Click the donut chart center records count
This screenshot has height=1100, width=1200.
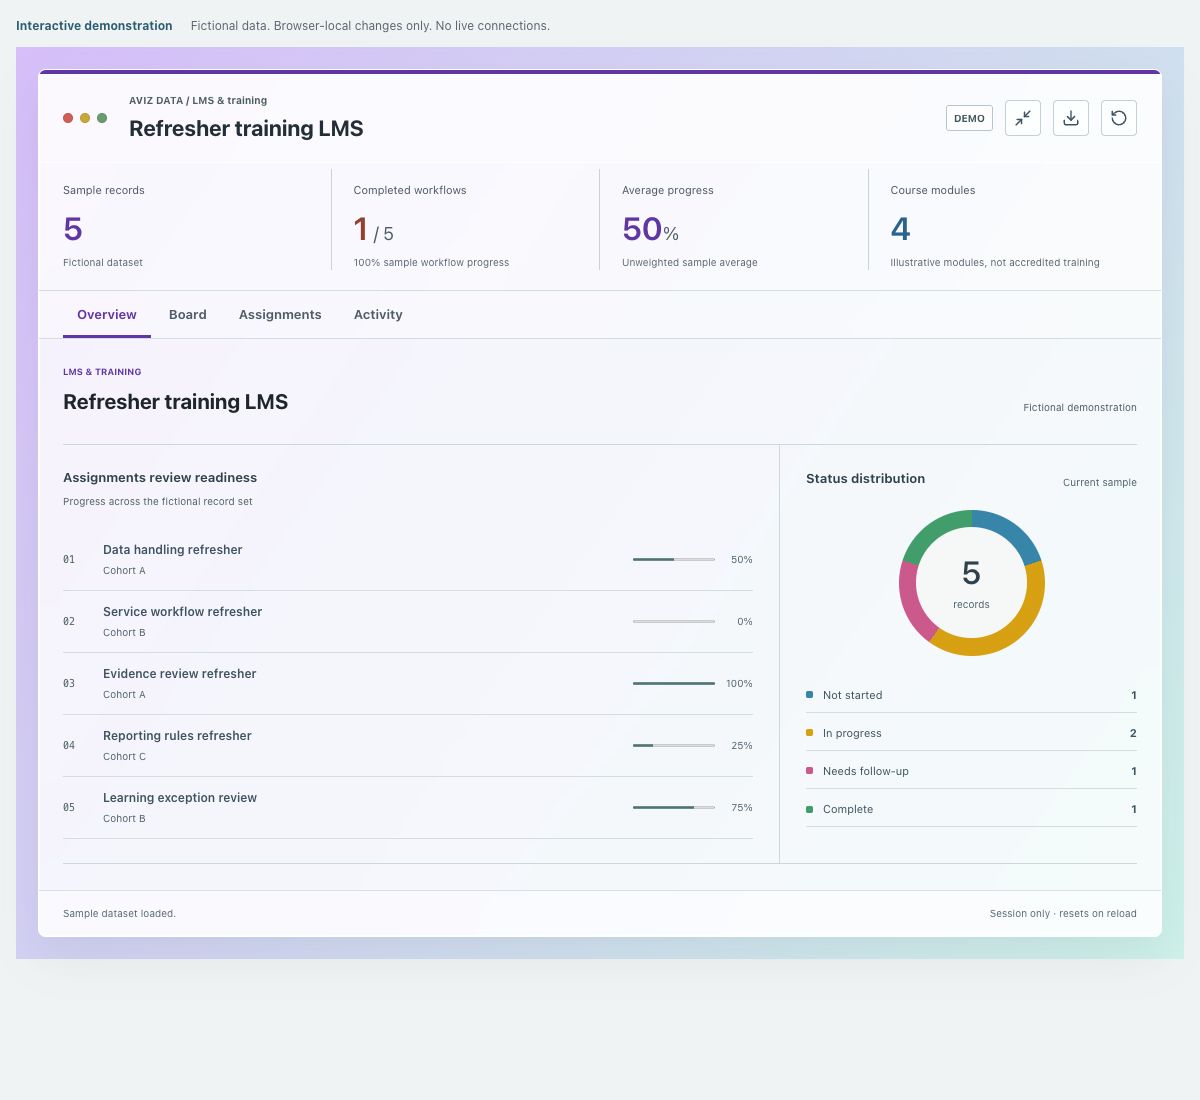point(971,573)
